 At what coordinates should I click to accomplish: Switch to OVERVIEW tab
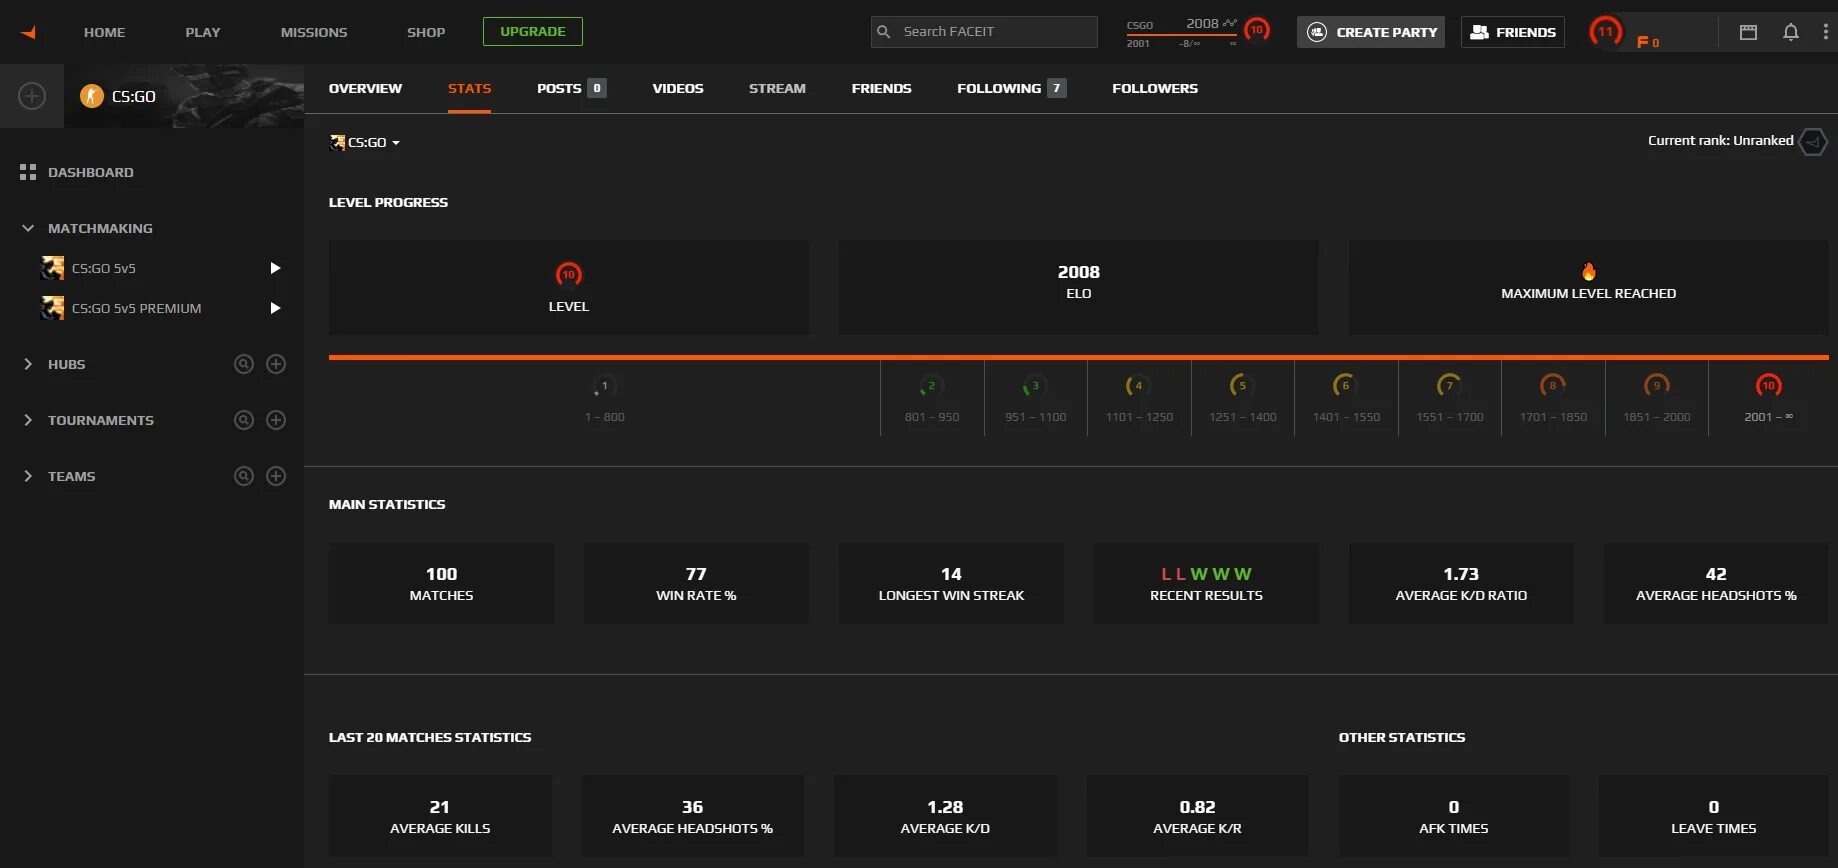tap(365, 88)
